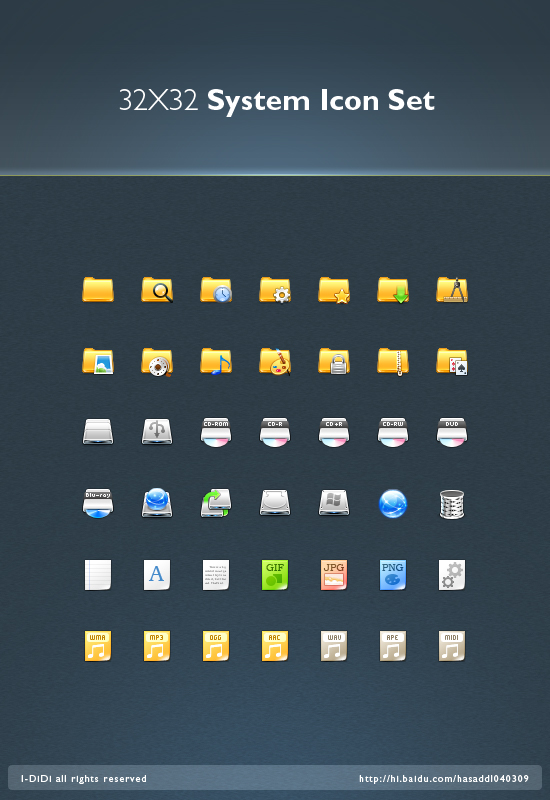Select the lined notepad file icon
Screen dimensions: 550x800
coord(98,575)
